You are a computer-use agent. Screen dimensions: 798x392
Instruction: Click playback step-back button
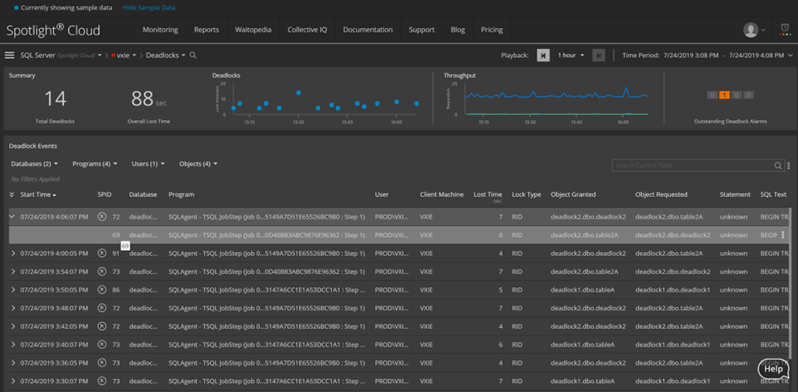point(543,55)
